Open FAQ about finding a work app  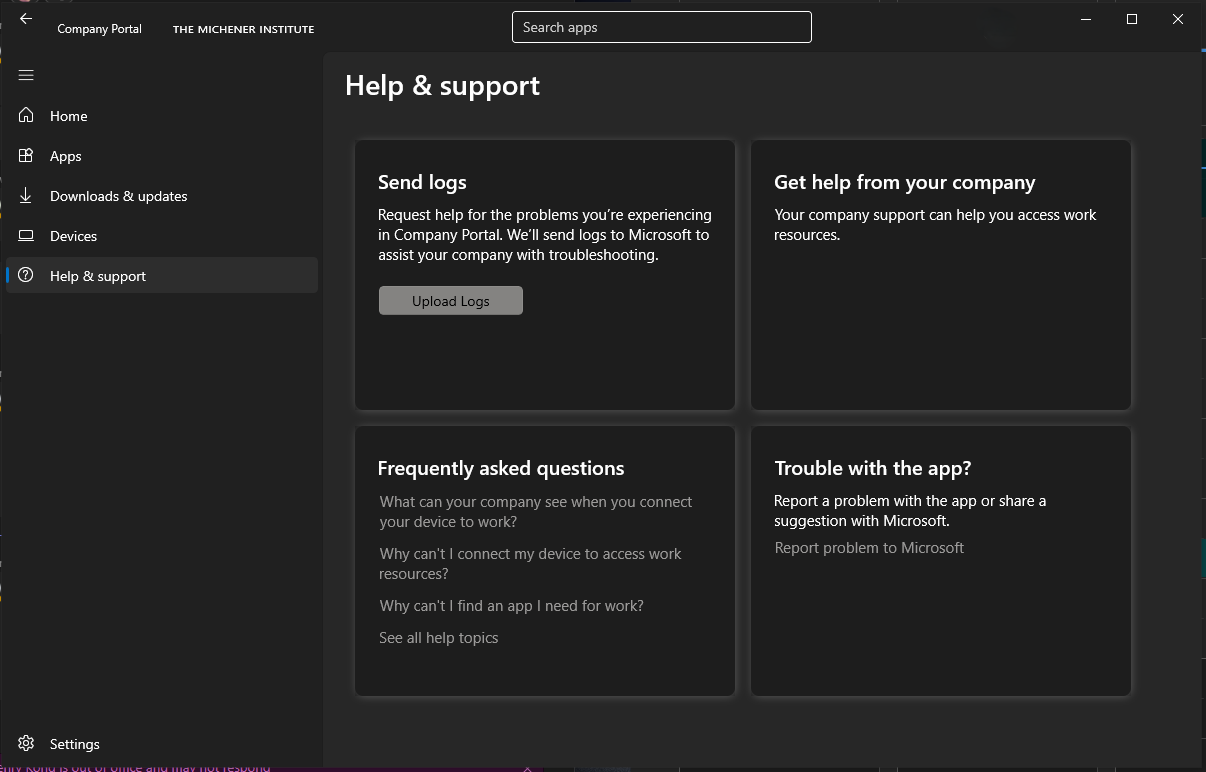pyautogui.click(x=511, y=606)
